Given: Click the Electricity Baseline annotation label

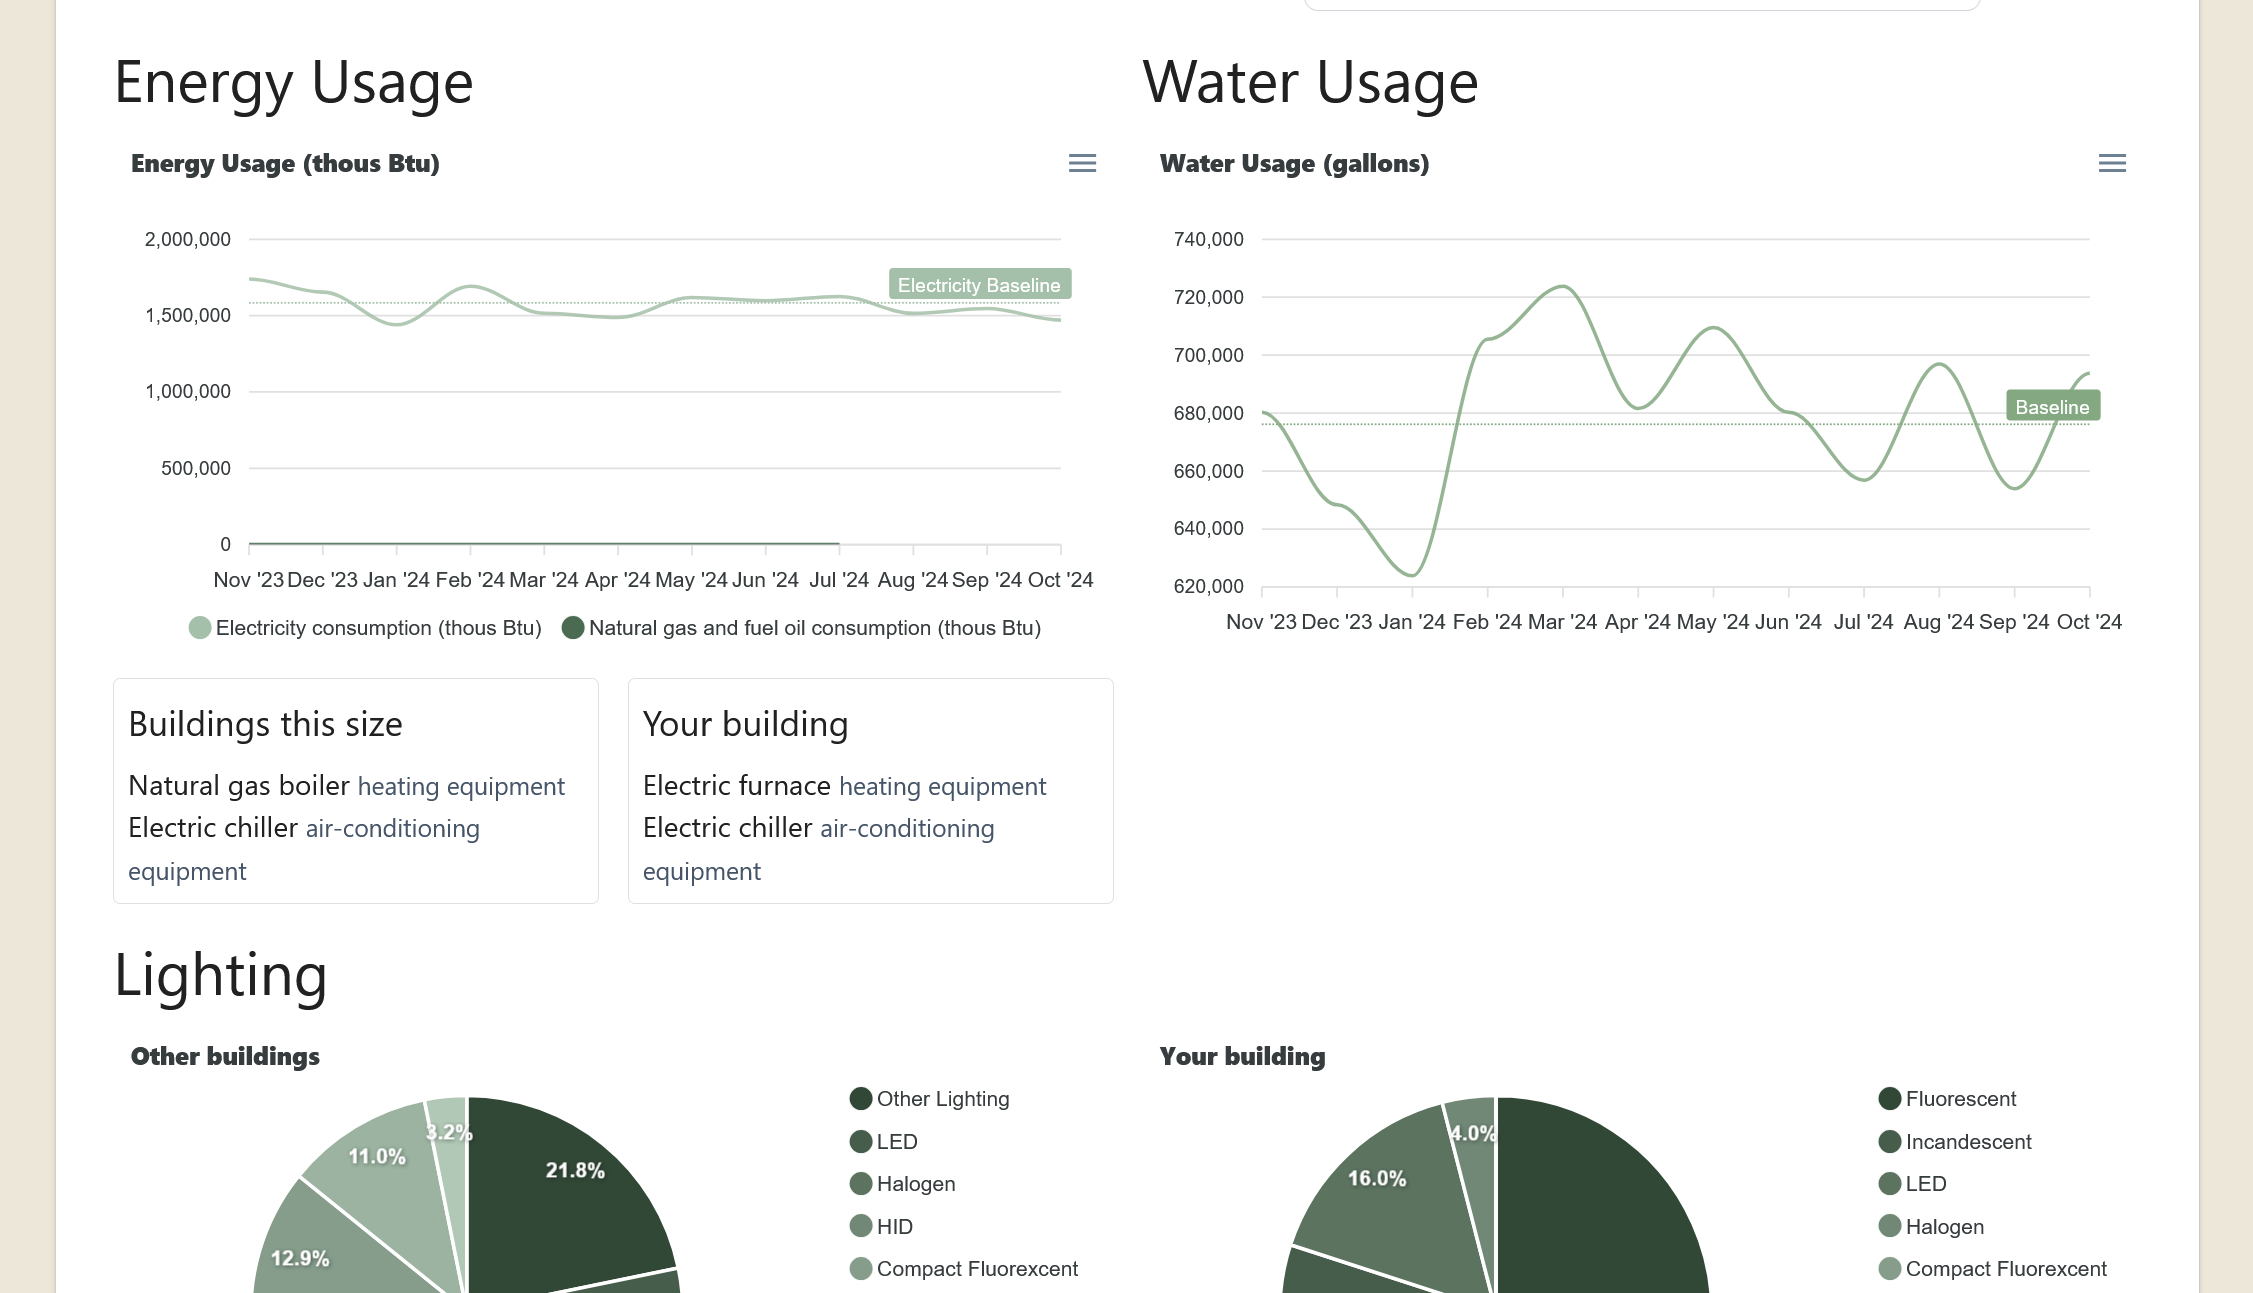Looking at the screenshot, I should [x=979, y=285].
